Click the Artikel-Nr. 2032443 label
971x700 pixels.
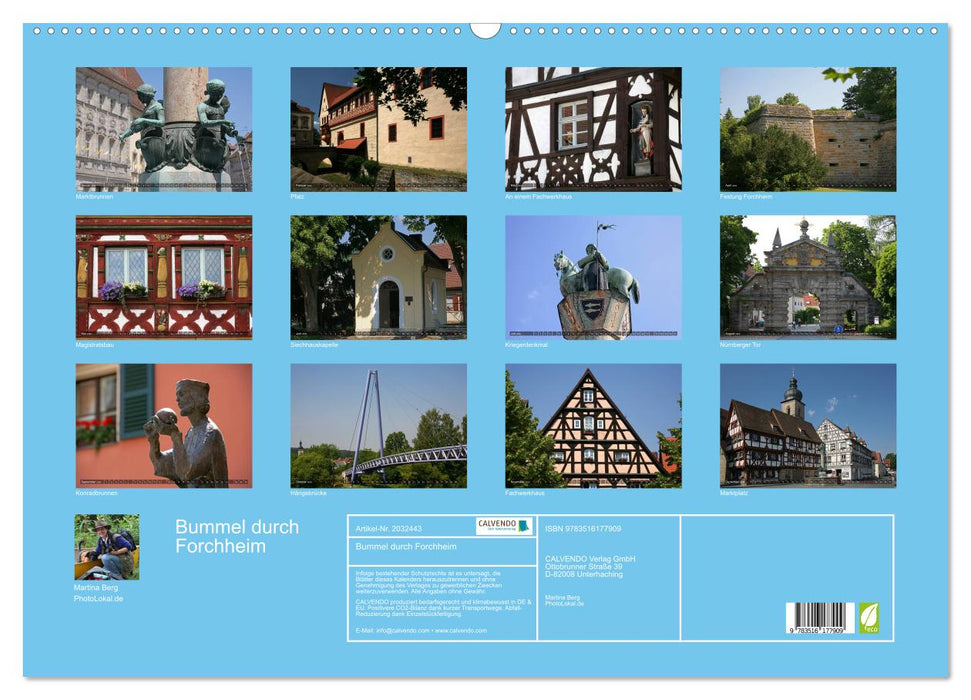tap(390, 527)
